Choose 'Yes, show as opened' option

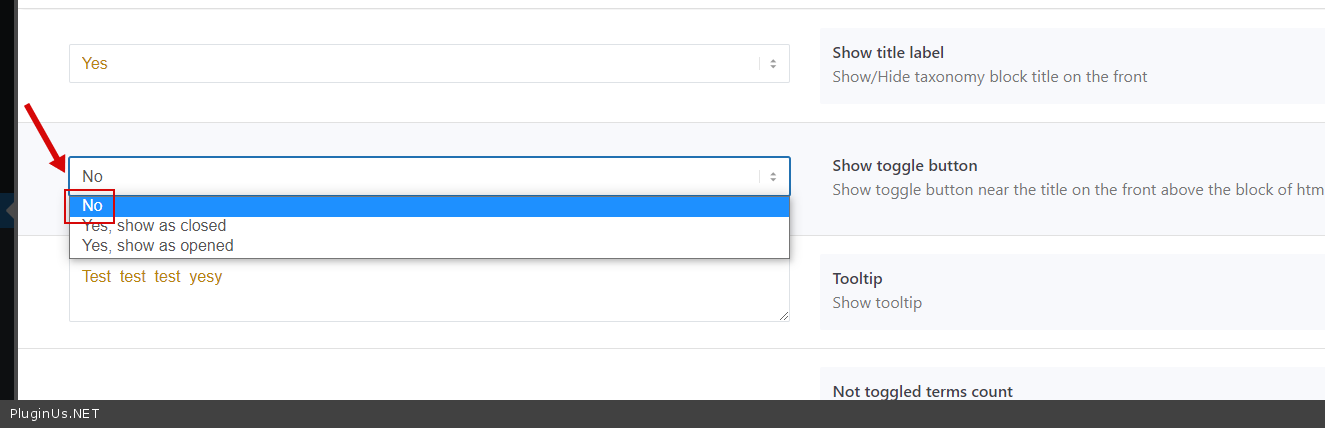[158, 246]
